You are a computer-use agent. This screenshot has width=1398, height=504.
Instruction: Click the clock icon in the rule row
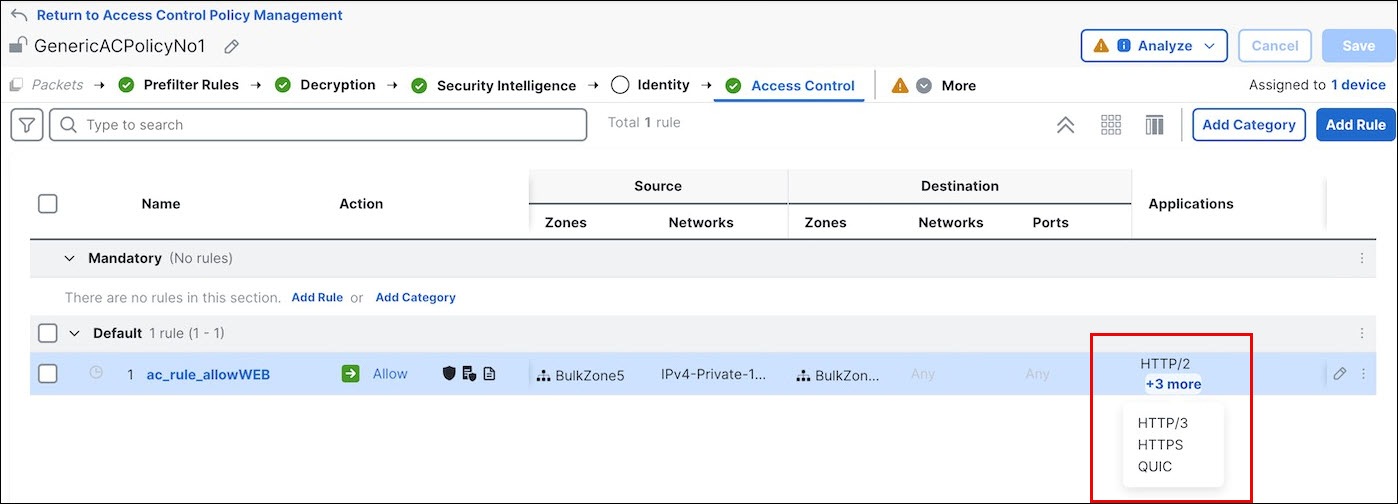point(96,373)
